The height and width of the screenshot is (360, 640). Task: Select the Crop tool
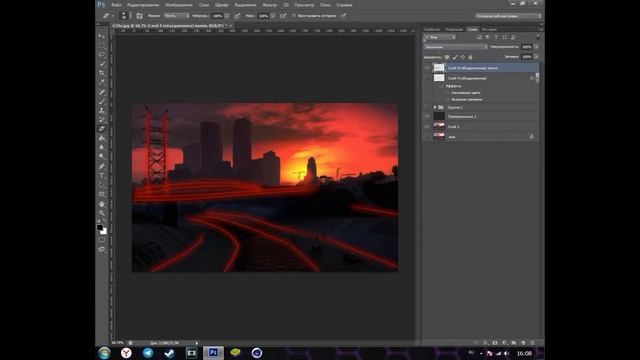pos(102,73)
